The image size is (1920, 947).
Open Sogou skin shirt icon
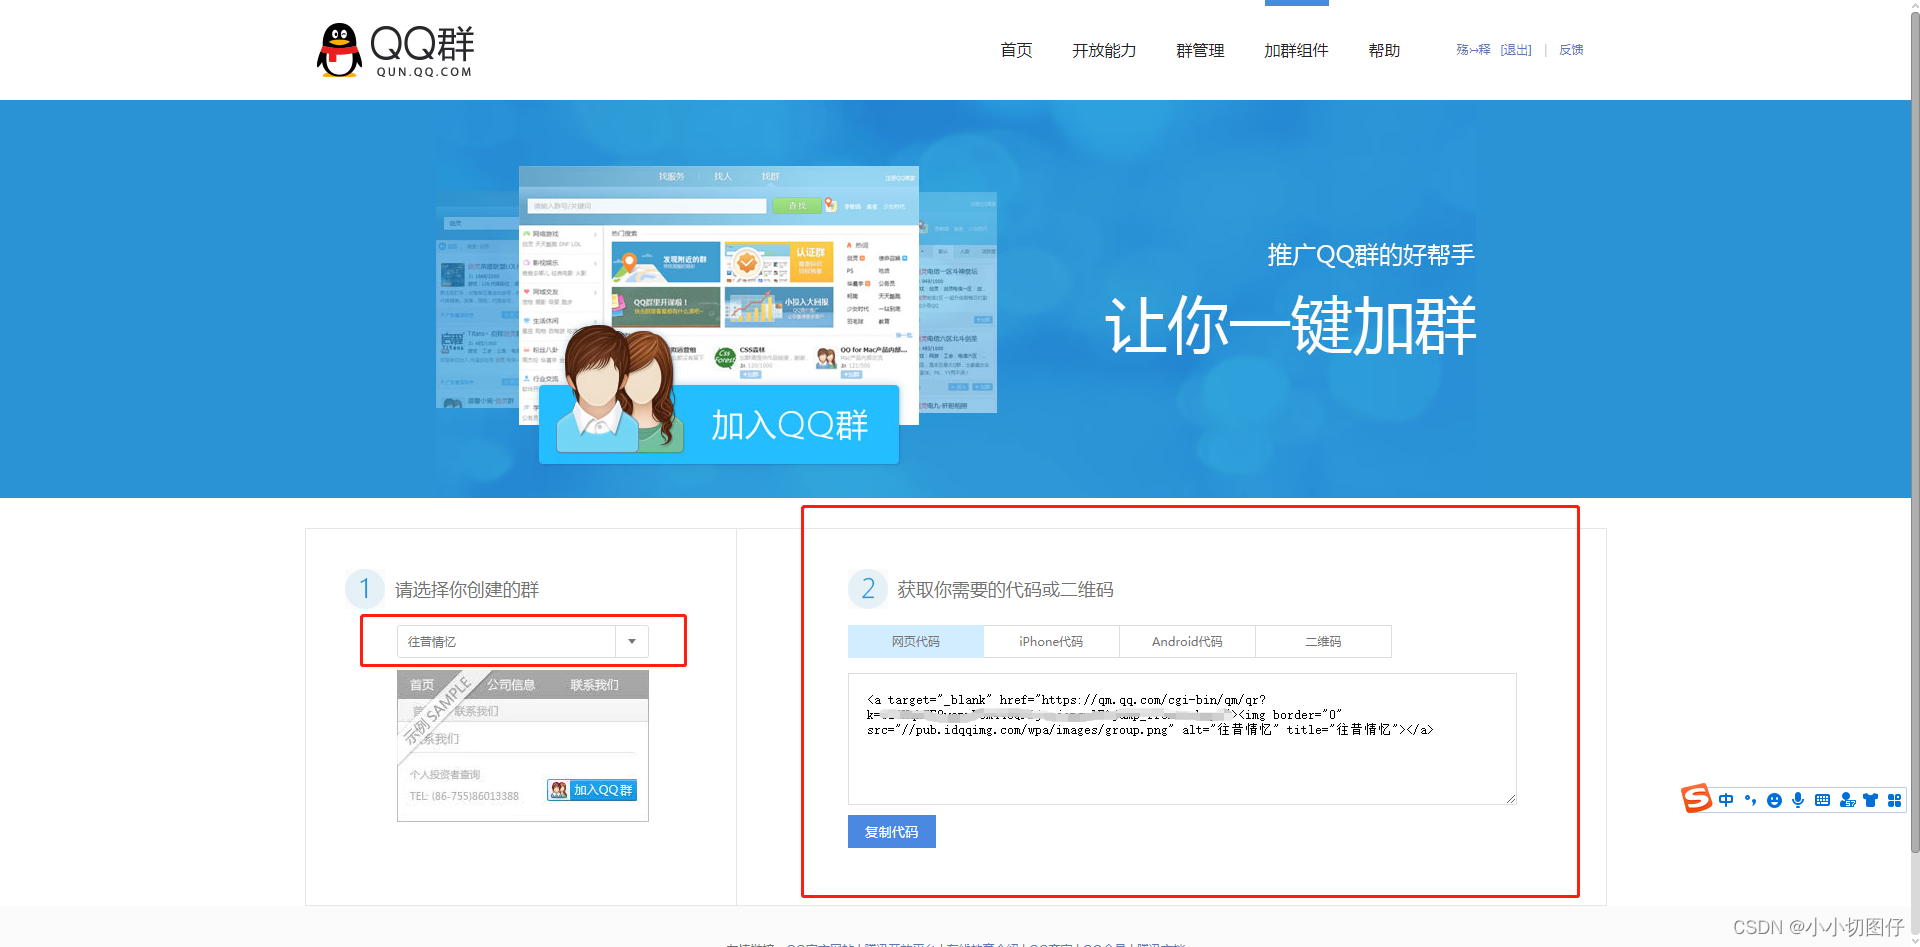[1870, 800]
